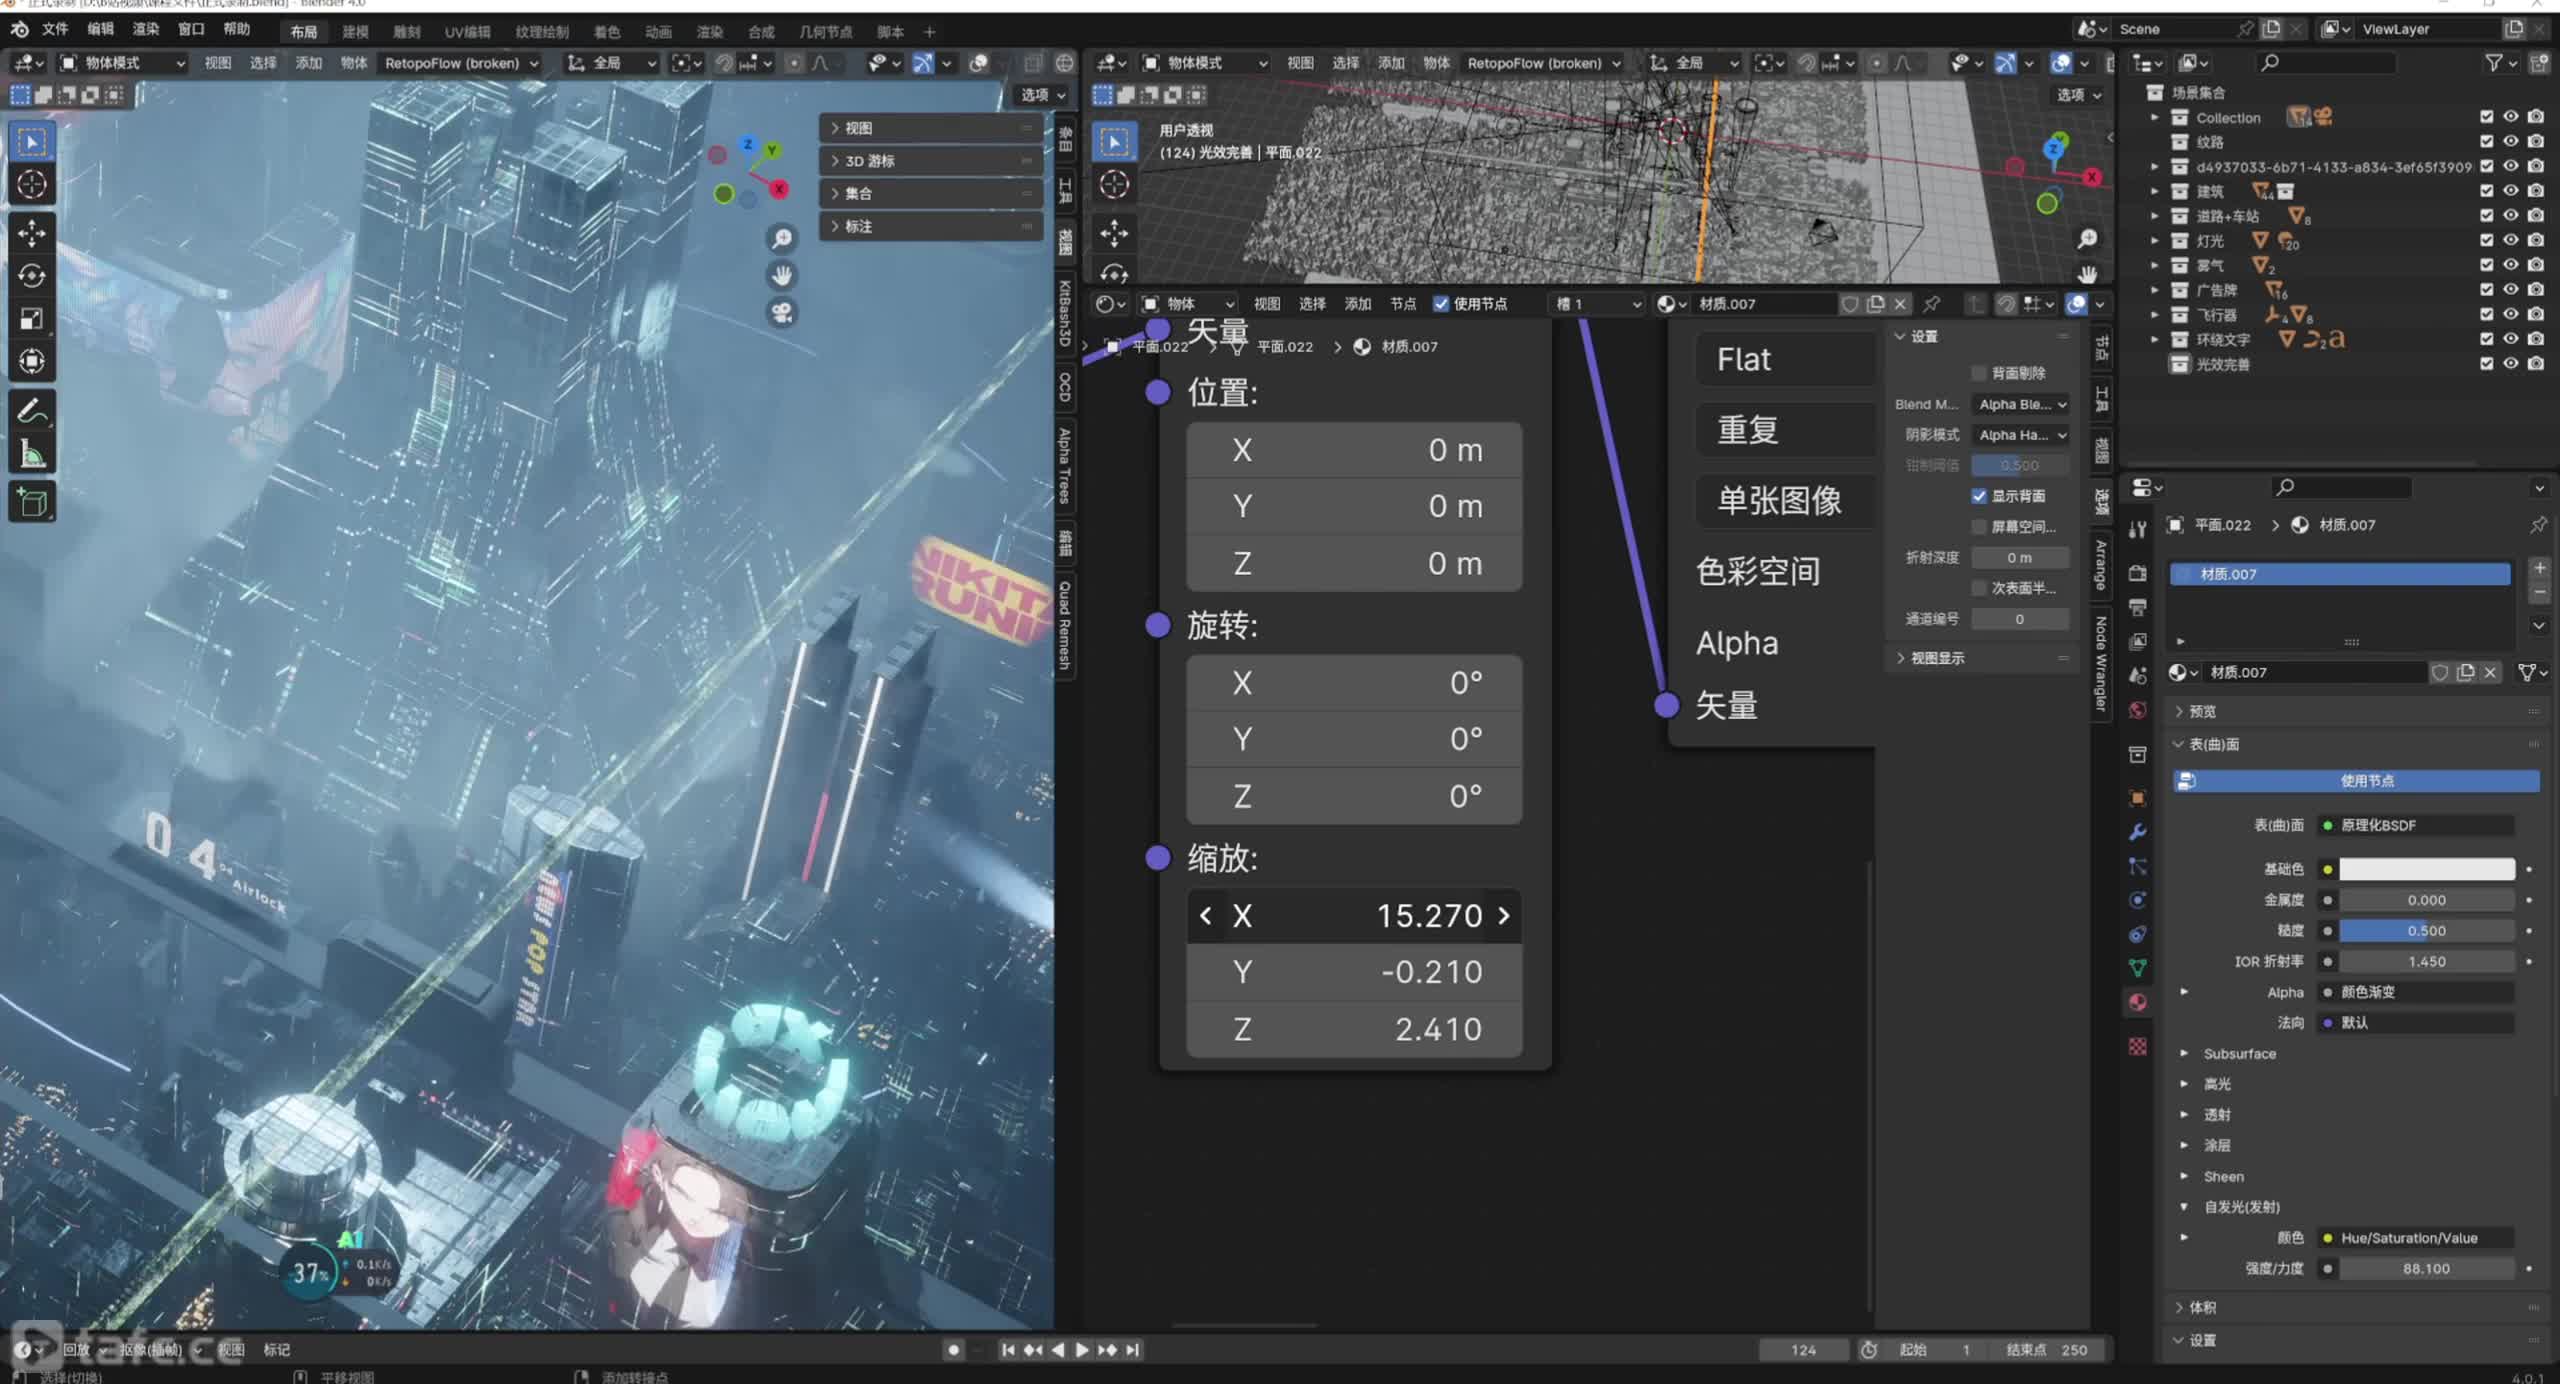The image size is (2560, 1384).
Task: Switch to the 几何节点 workspace tab
Action: point(825,32)
